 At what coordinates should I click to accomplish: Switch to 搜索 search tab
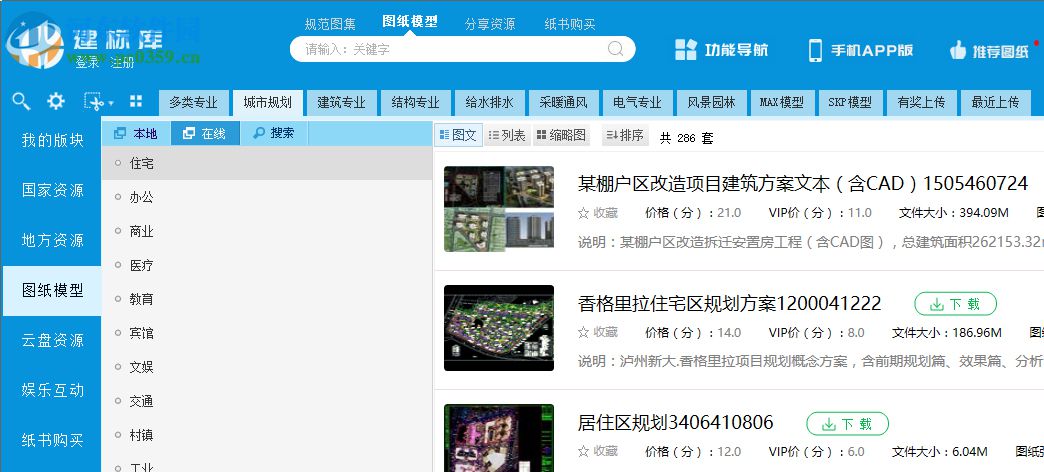coord(274,133)
